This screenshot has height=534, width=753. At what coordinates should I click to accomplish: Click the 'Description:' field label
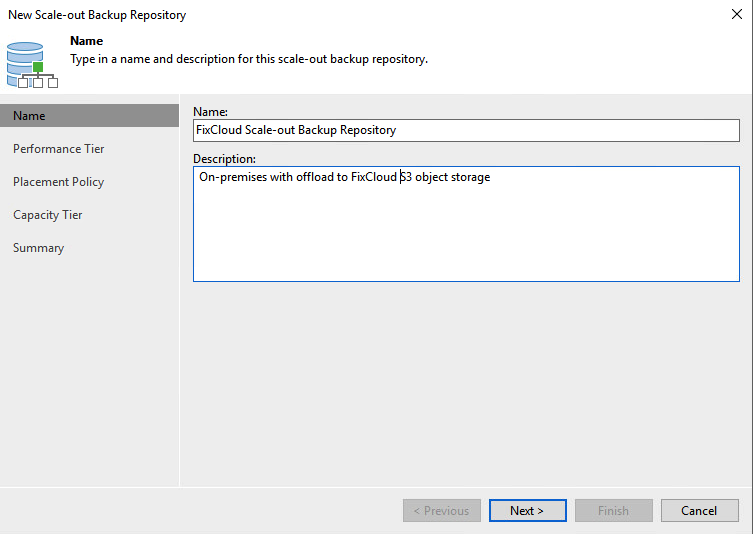[224, 158]
